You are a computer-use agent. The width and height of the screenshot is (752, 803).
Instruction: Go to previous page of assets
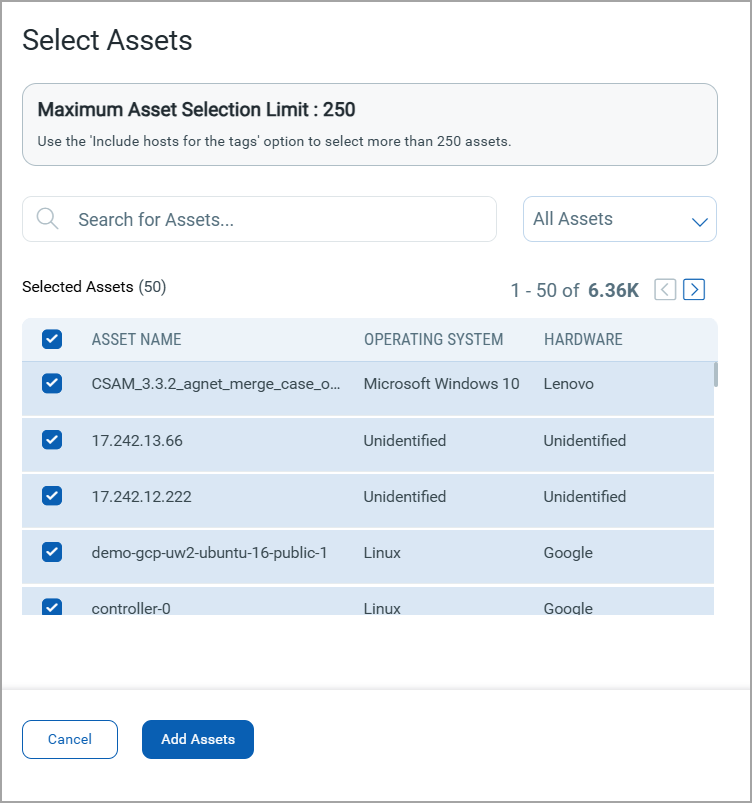pyautogui.click(x=665, y=289)
